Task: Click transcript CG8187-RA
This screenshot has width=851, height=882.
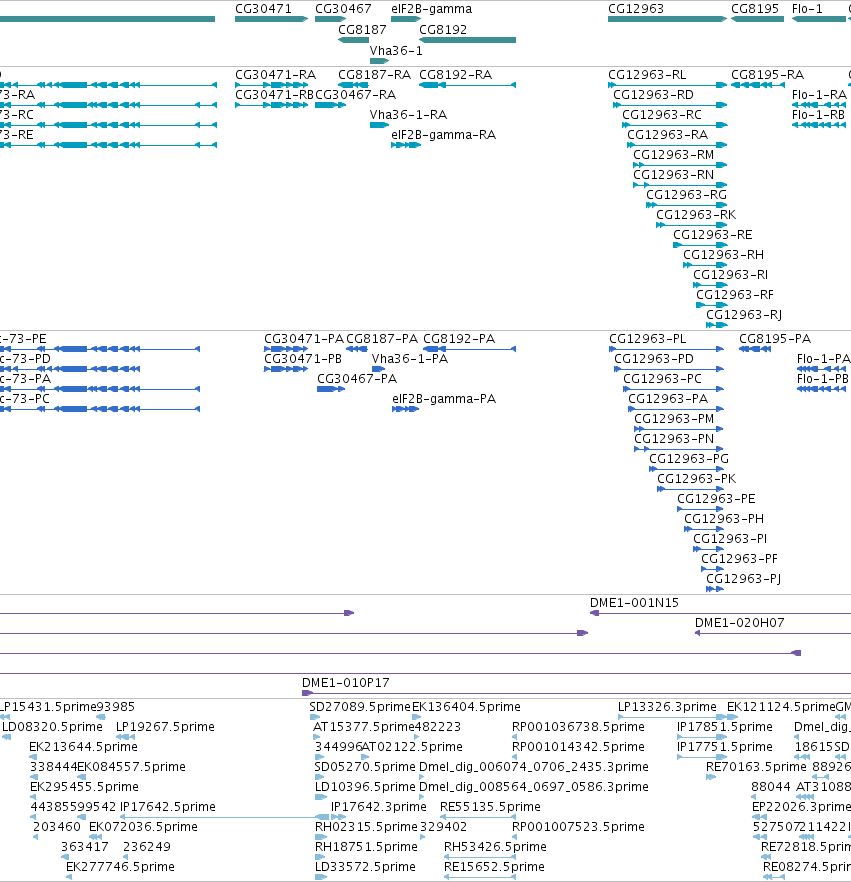Action: pyautogui.click(x=375, y=75)
